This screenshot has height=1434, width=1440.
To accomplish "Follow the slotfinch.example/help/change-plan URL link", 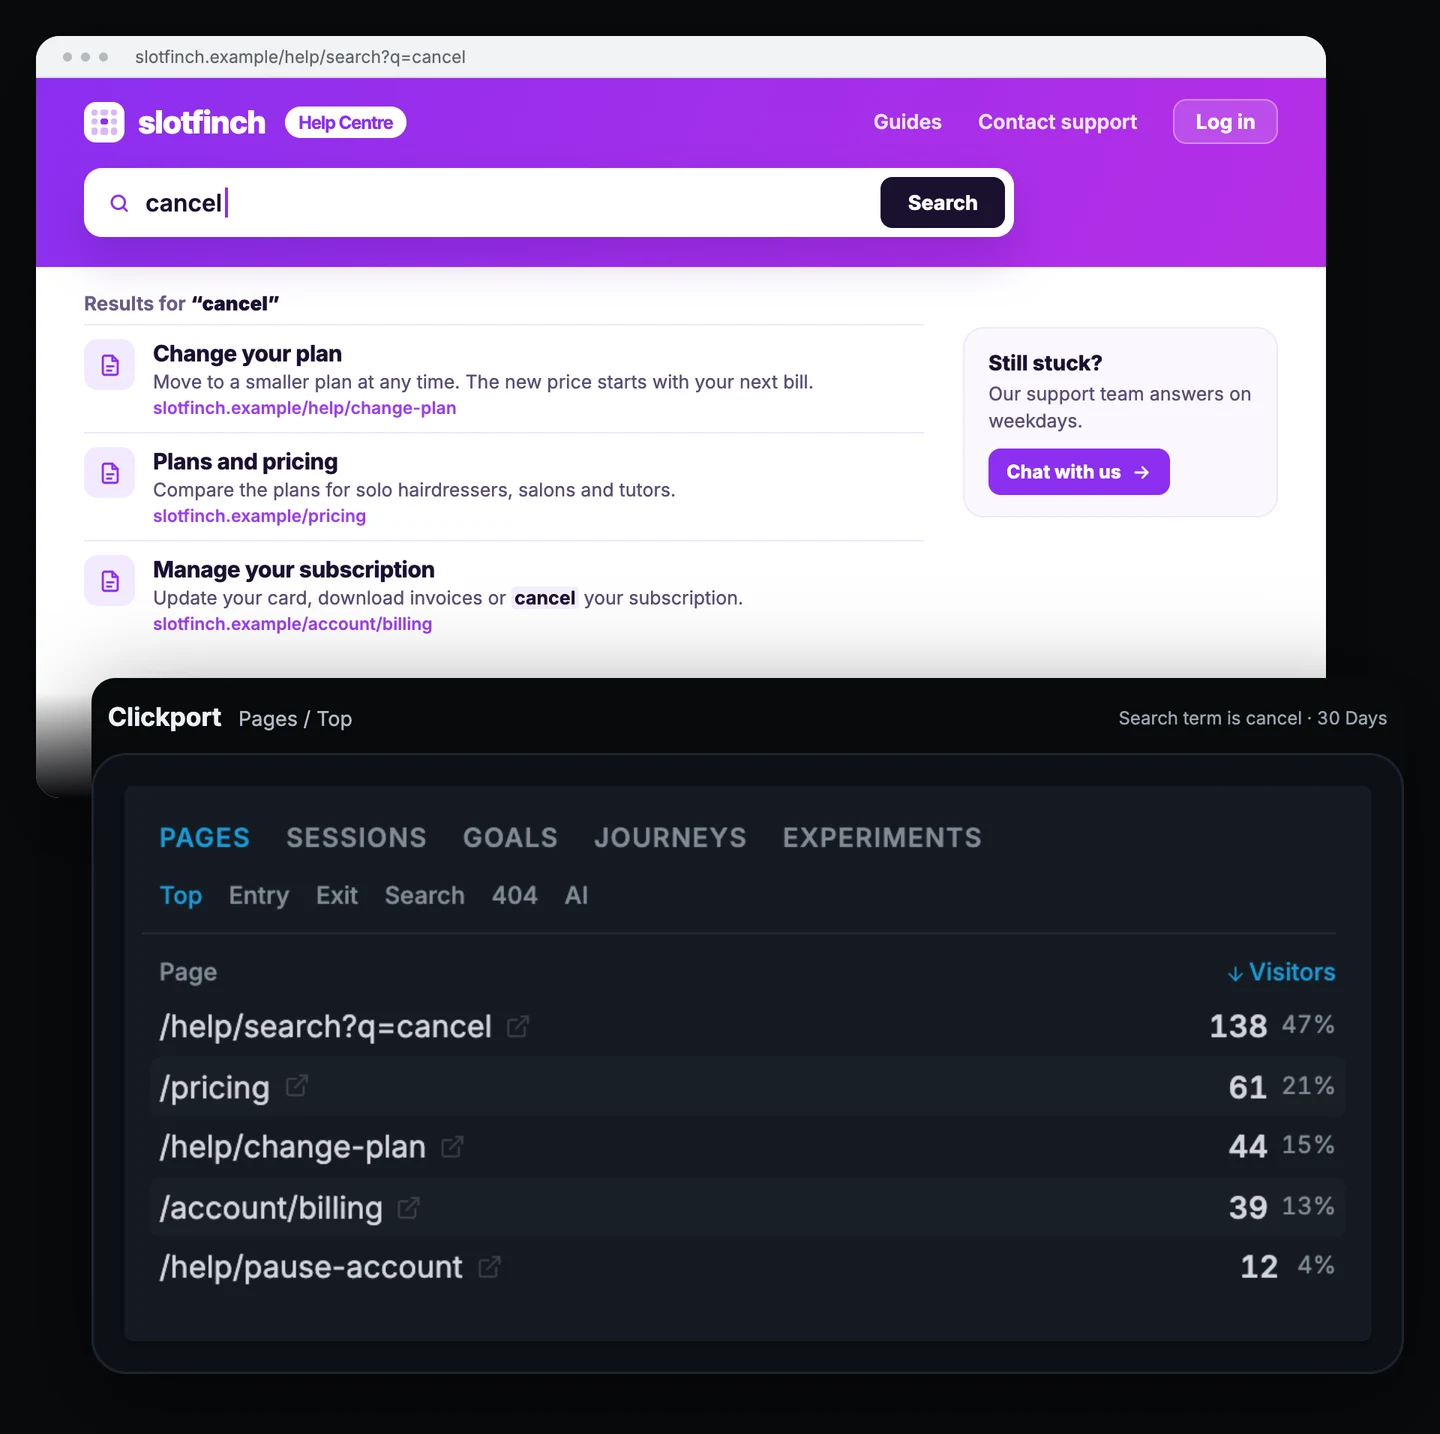I will (305, 408).
